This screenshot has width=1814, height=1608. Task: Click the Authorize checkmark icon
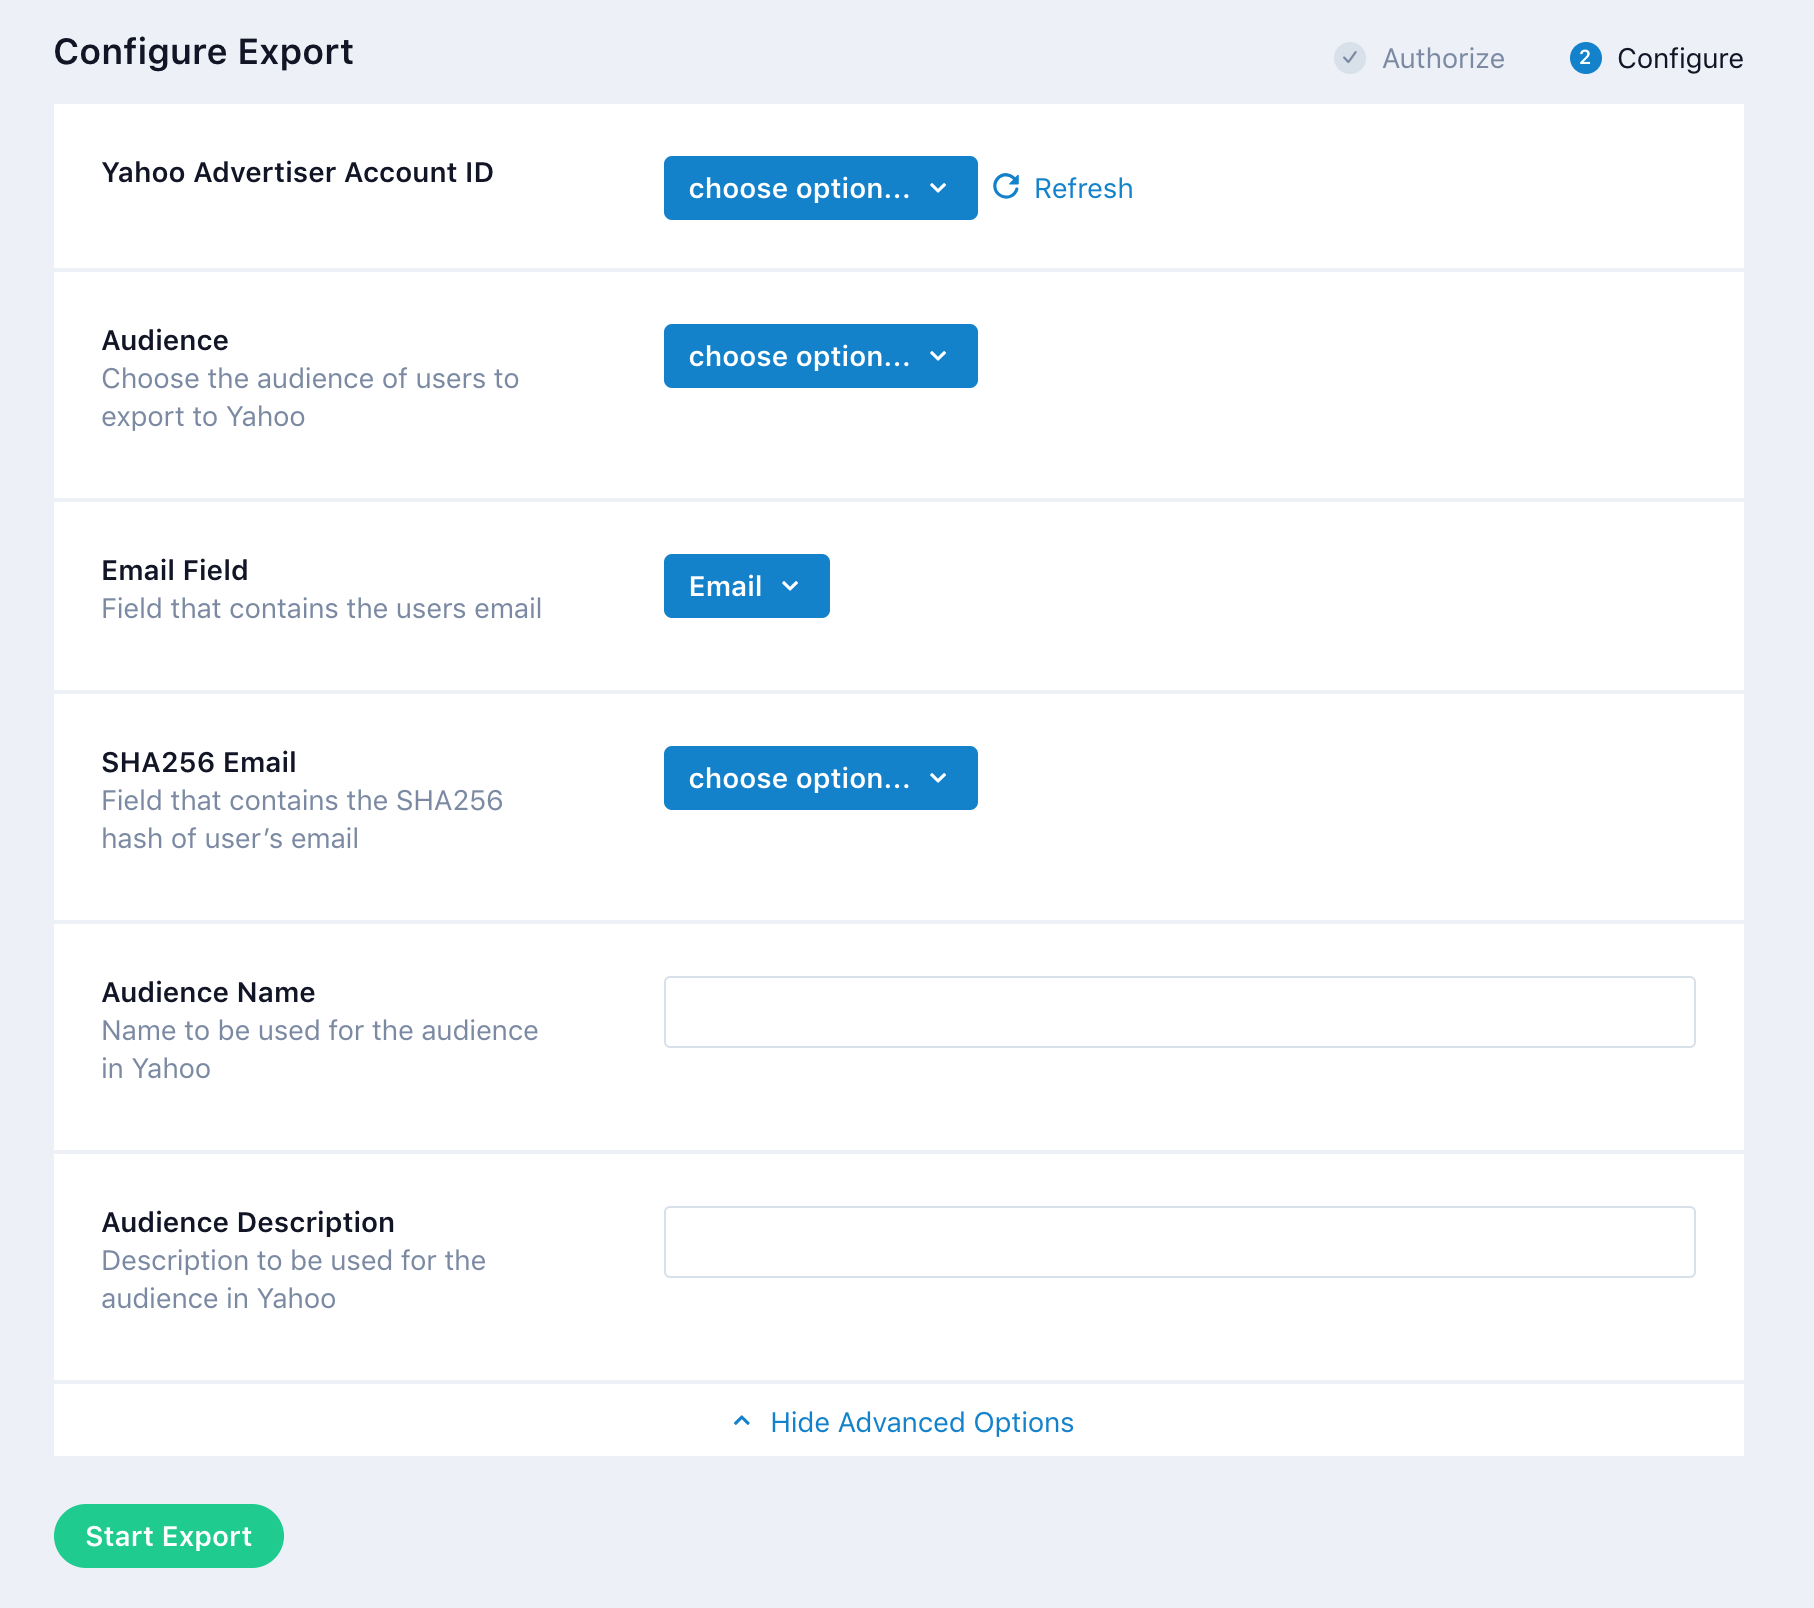[x=1350, y=58]
